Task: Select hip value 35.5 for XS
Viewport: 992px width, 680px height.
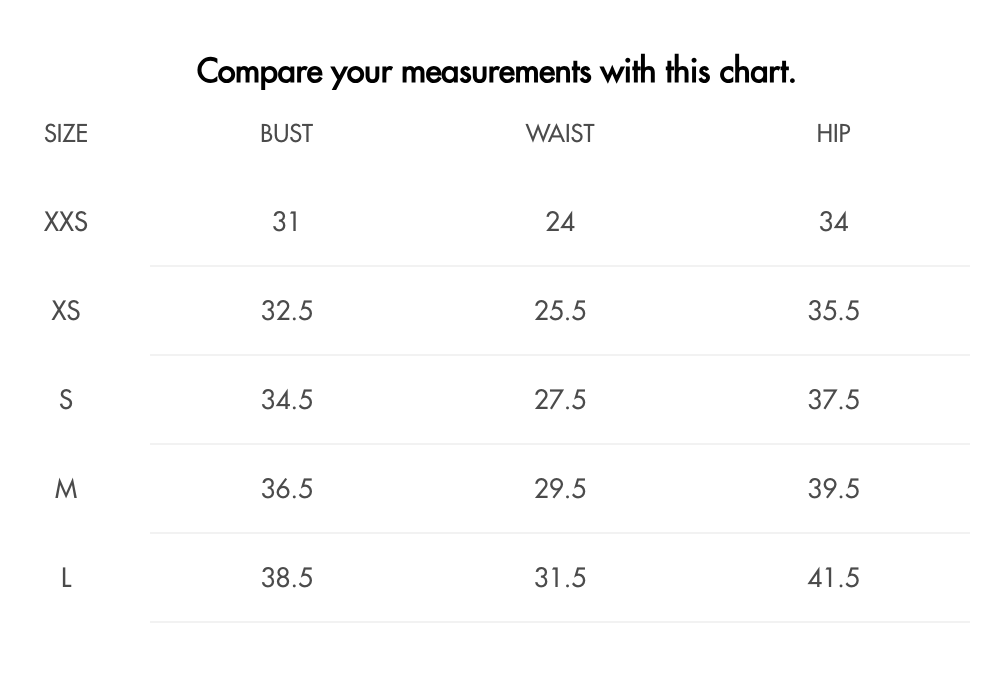Action: [833, 311]
